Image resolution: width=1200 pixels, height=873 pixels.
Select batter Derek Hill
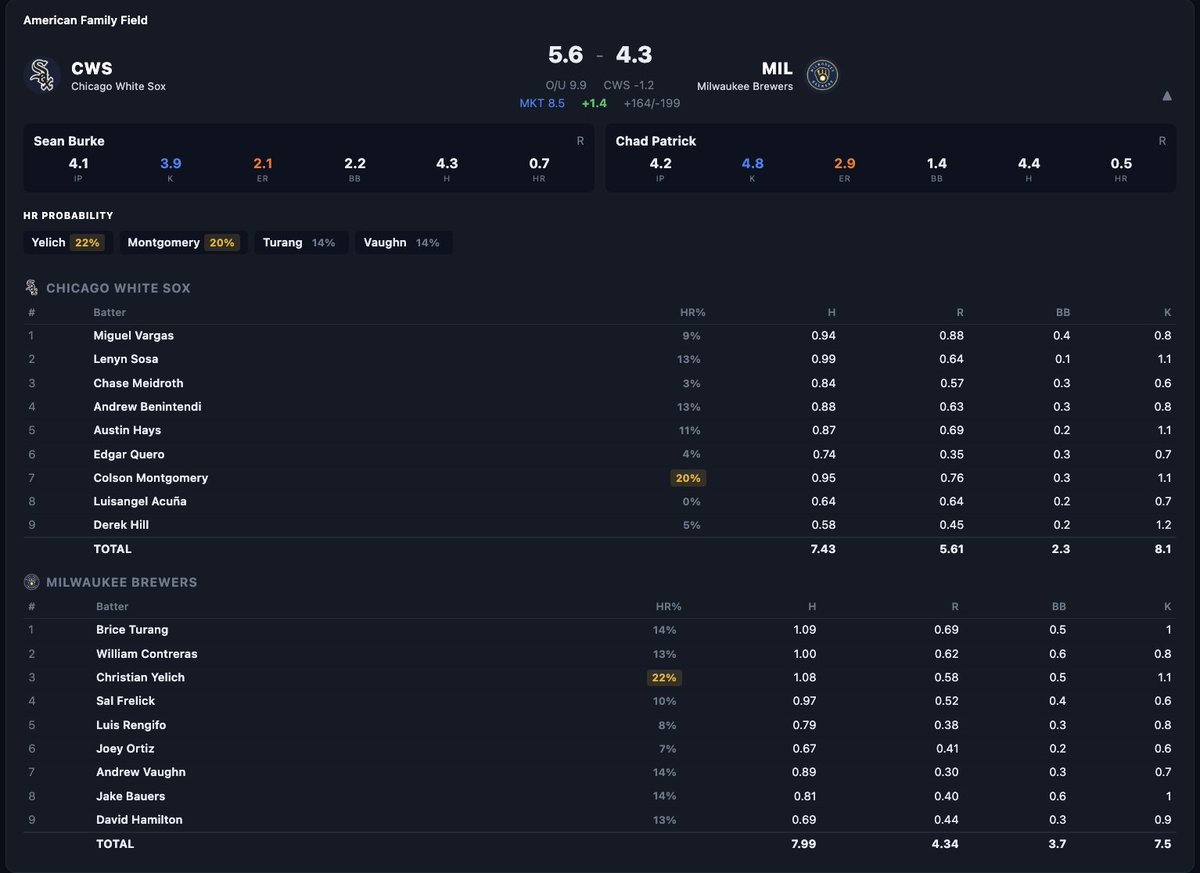coord(121,525)
